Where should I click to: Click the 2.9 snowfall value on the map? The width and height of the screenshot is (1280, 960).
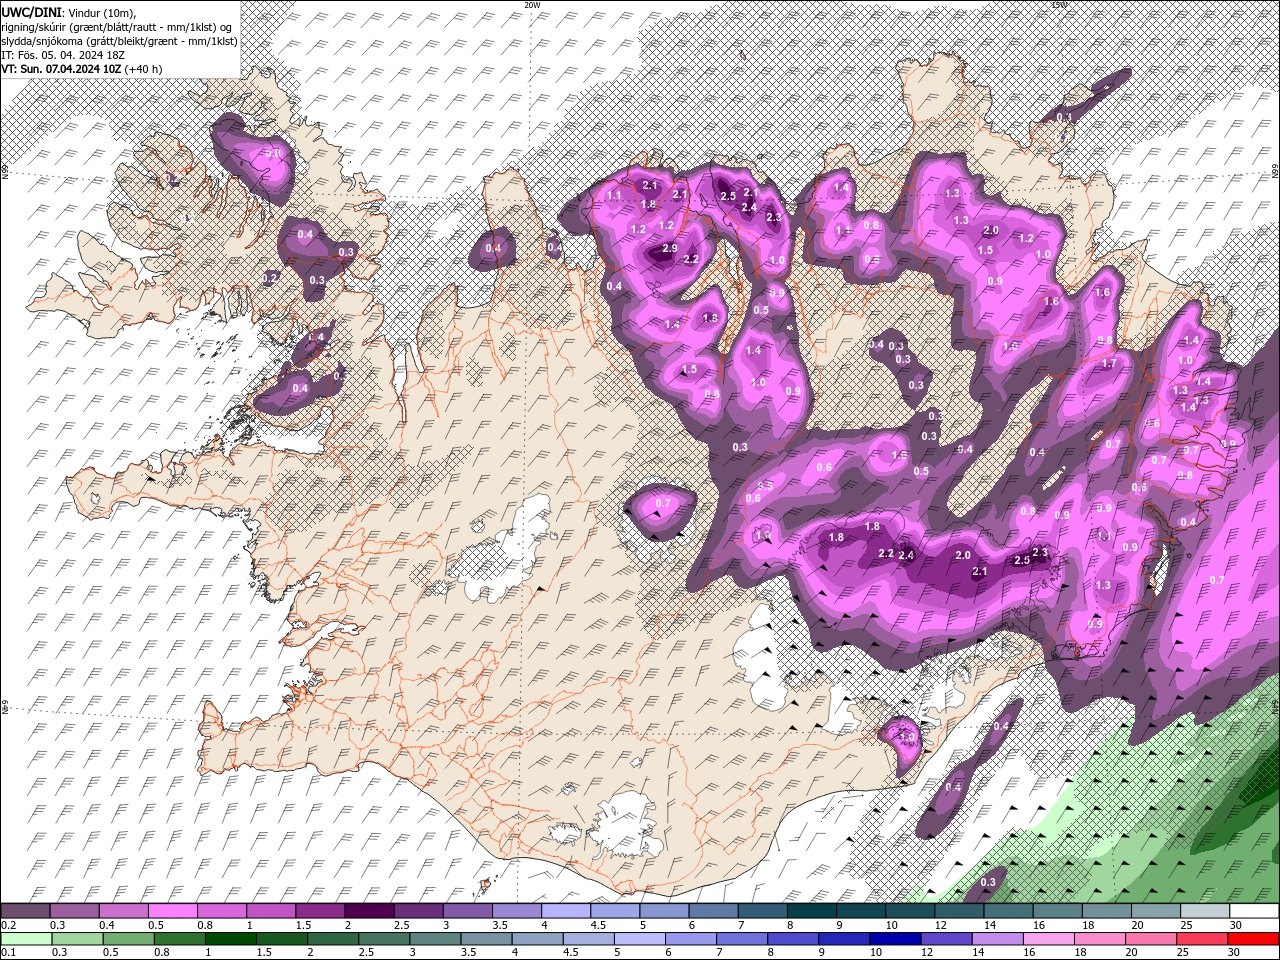670,248
